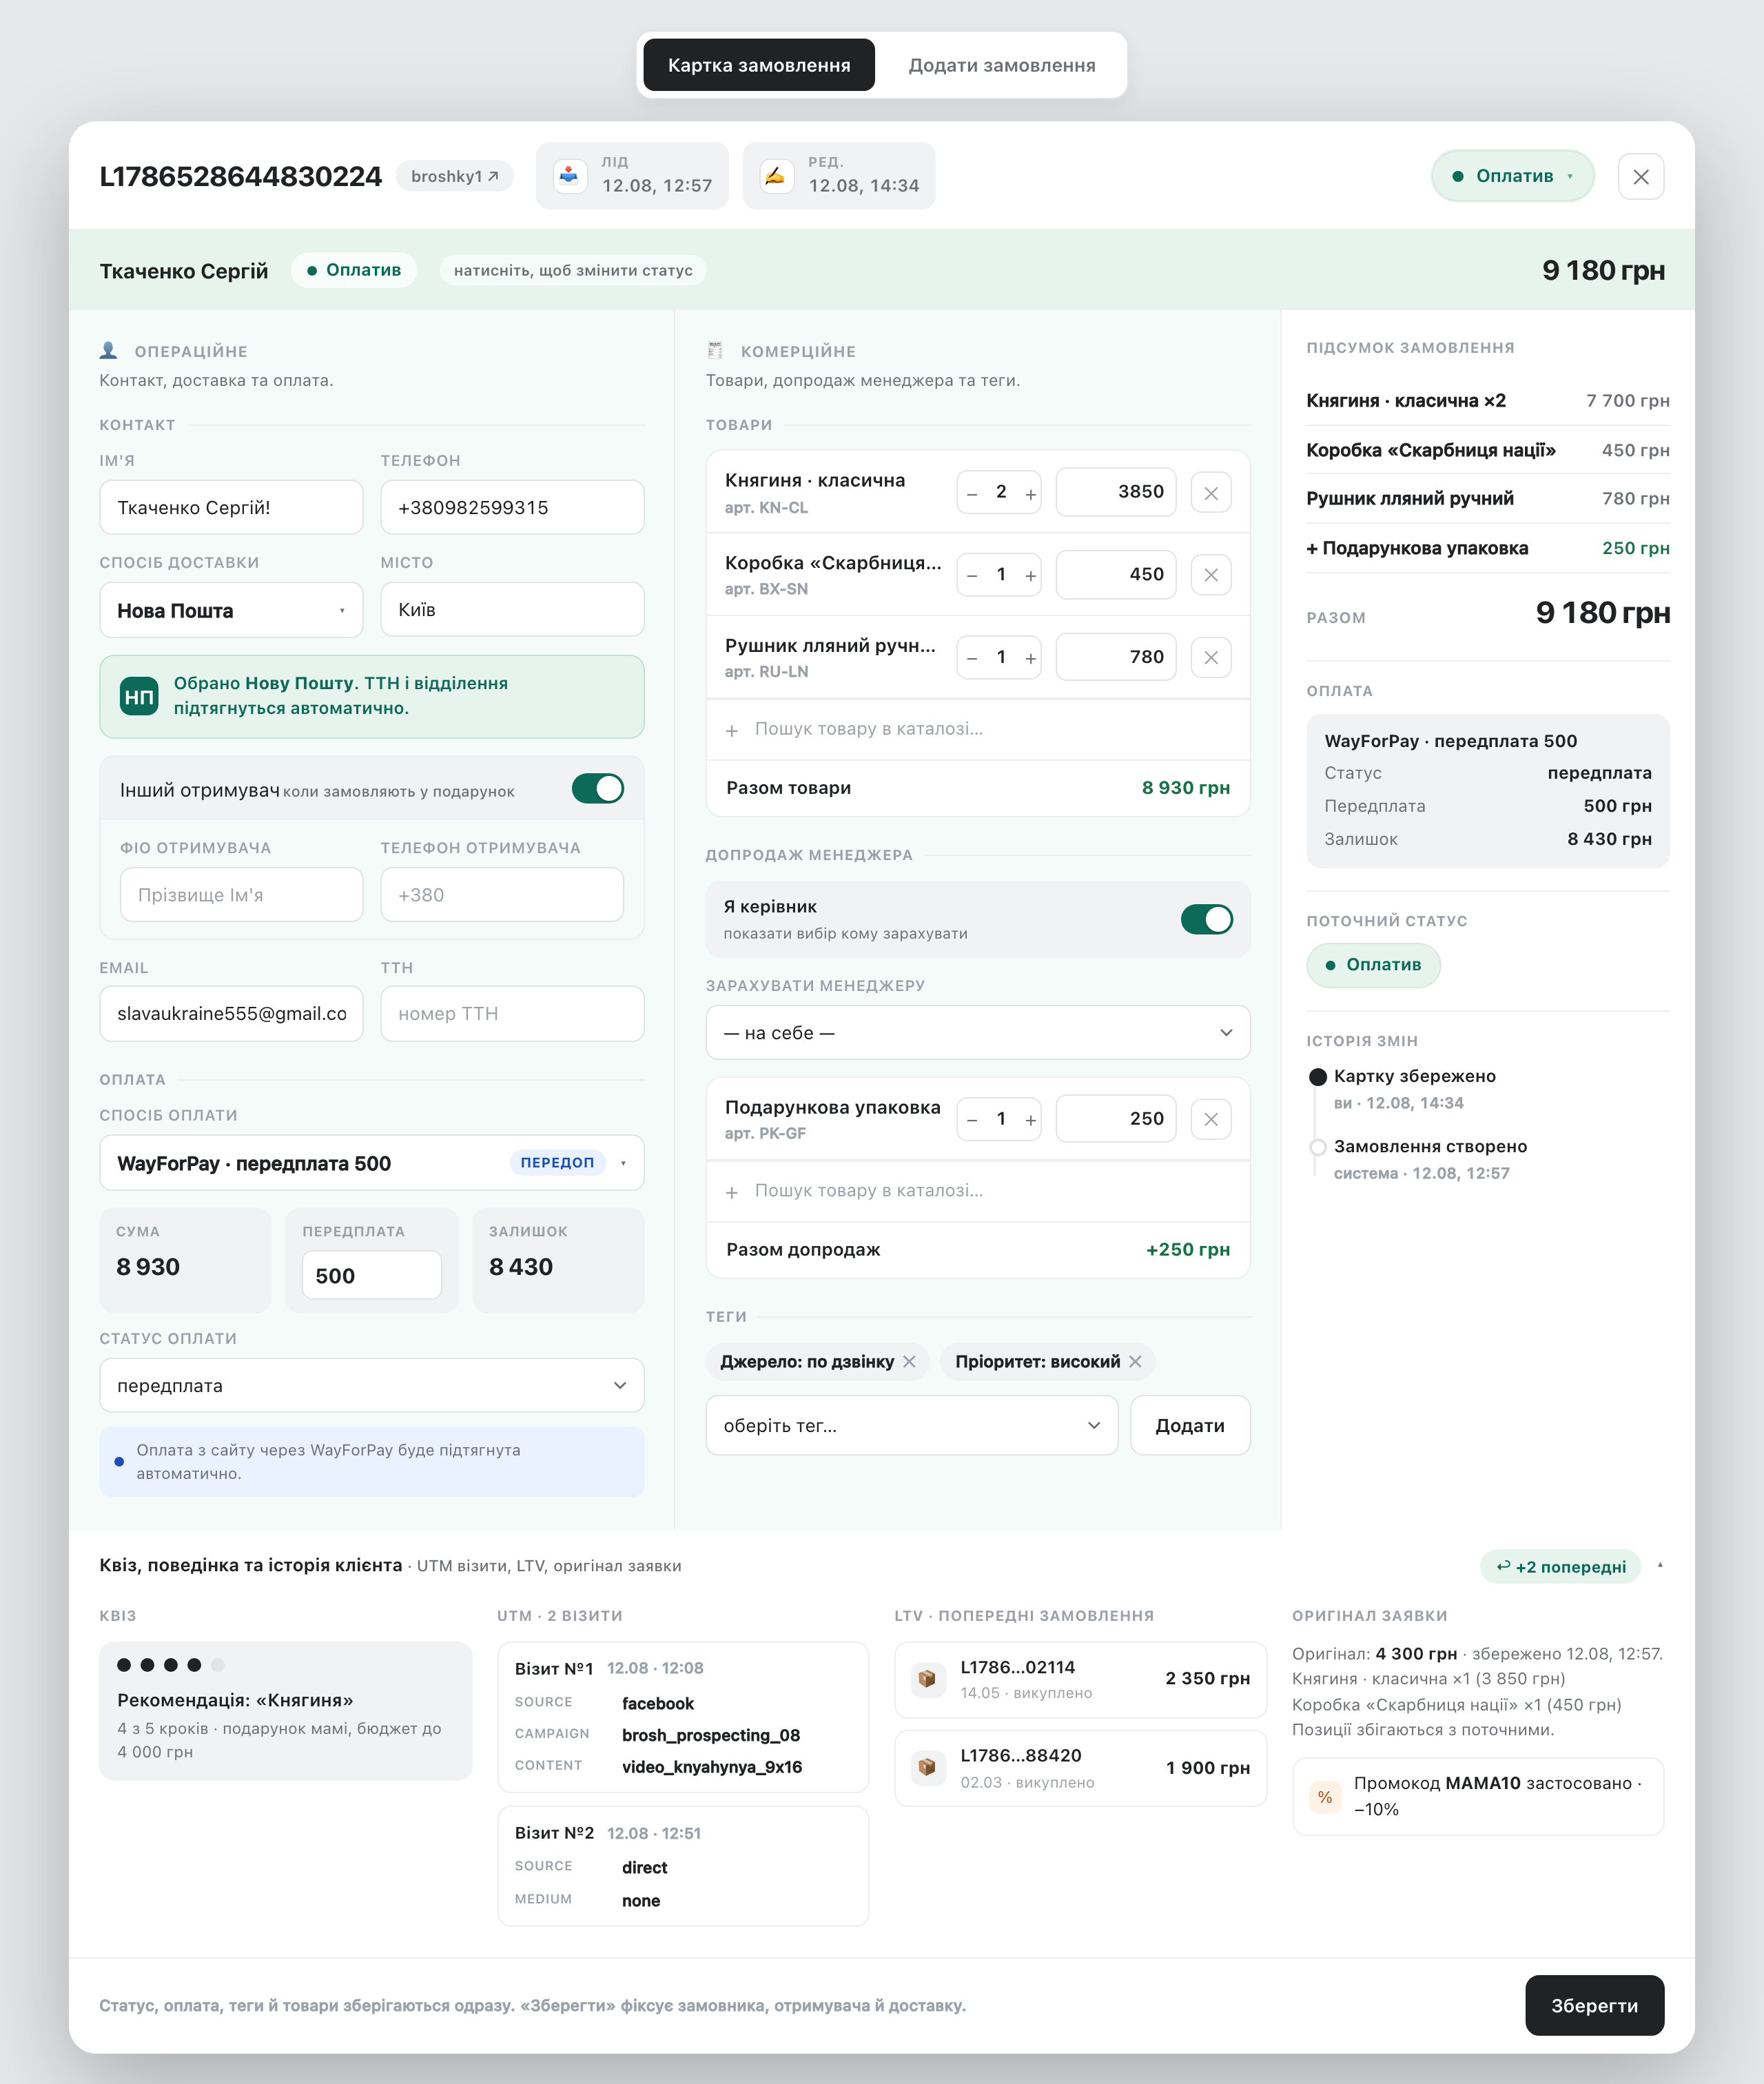The height and width of the screenshot is (2084, 1764).
Task: Click the Ім'я input field
Action: point(231,507)
